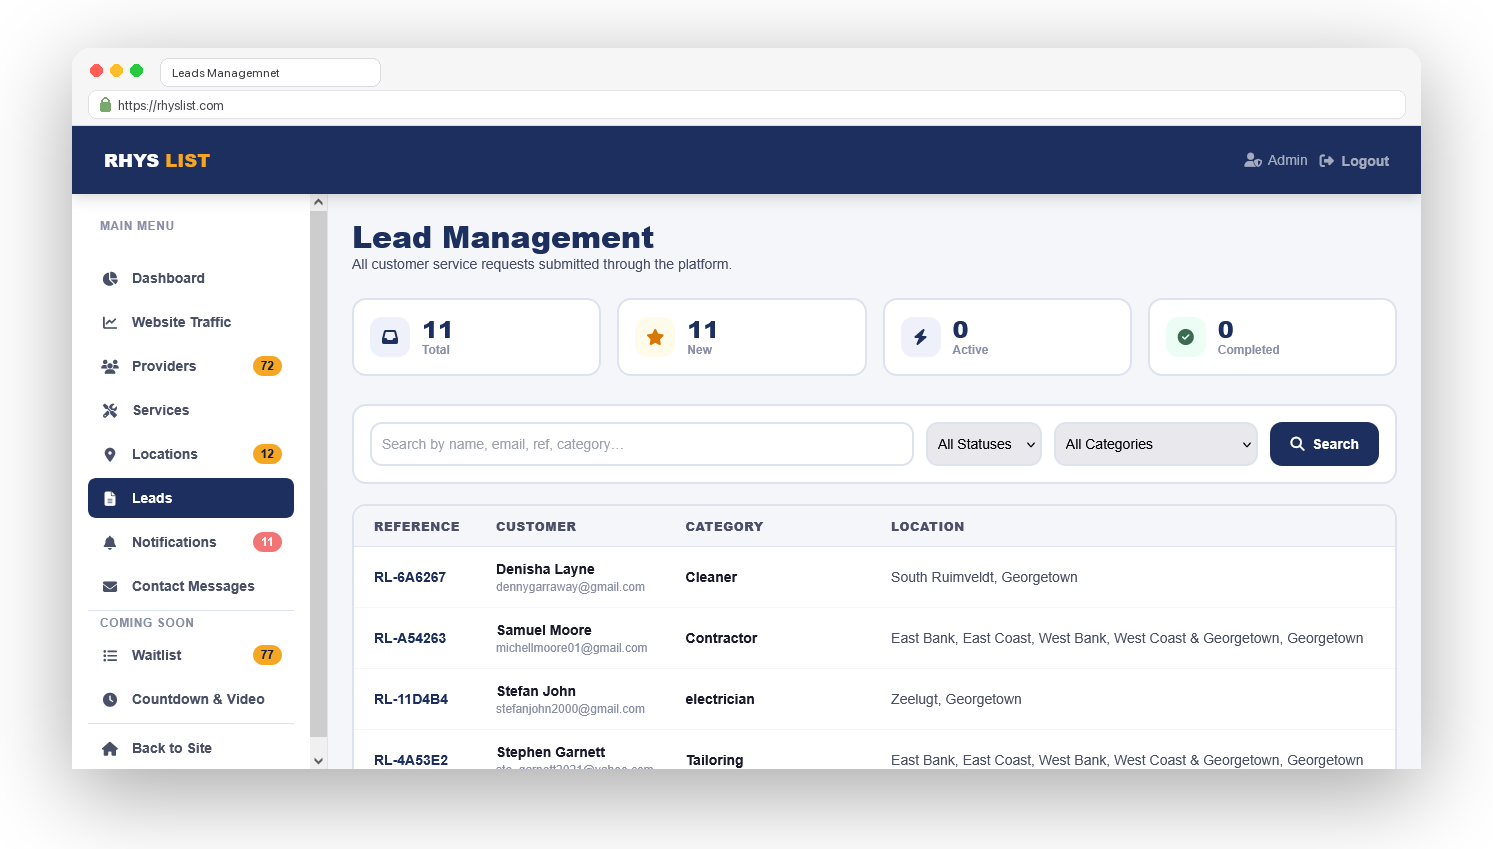
Task: Click the Locations pin icon
Action: click(x=110, y=455)
